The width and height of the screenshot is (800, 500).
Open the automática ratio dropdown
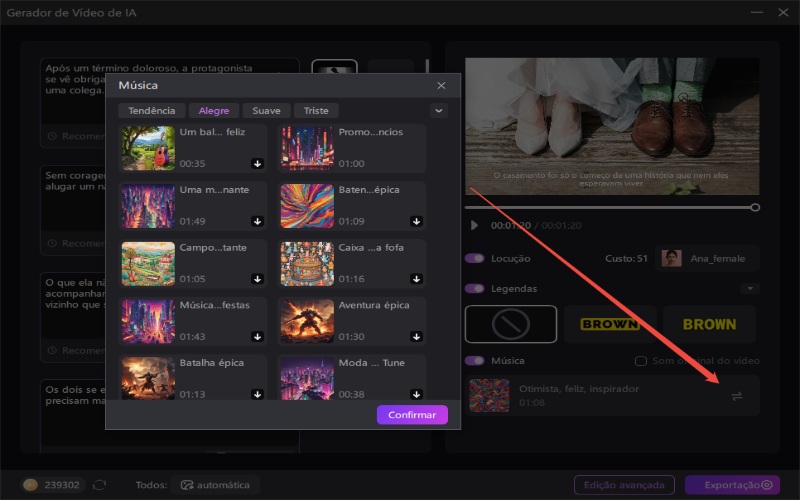(215, 485)
